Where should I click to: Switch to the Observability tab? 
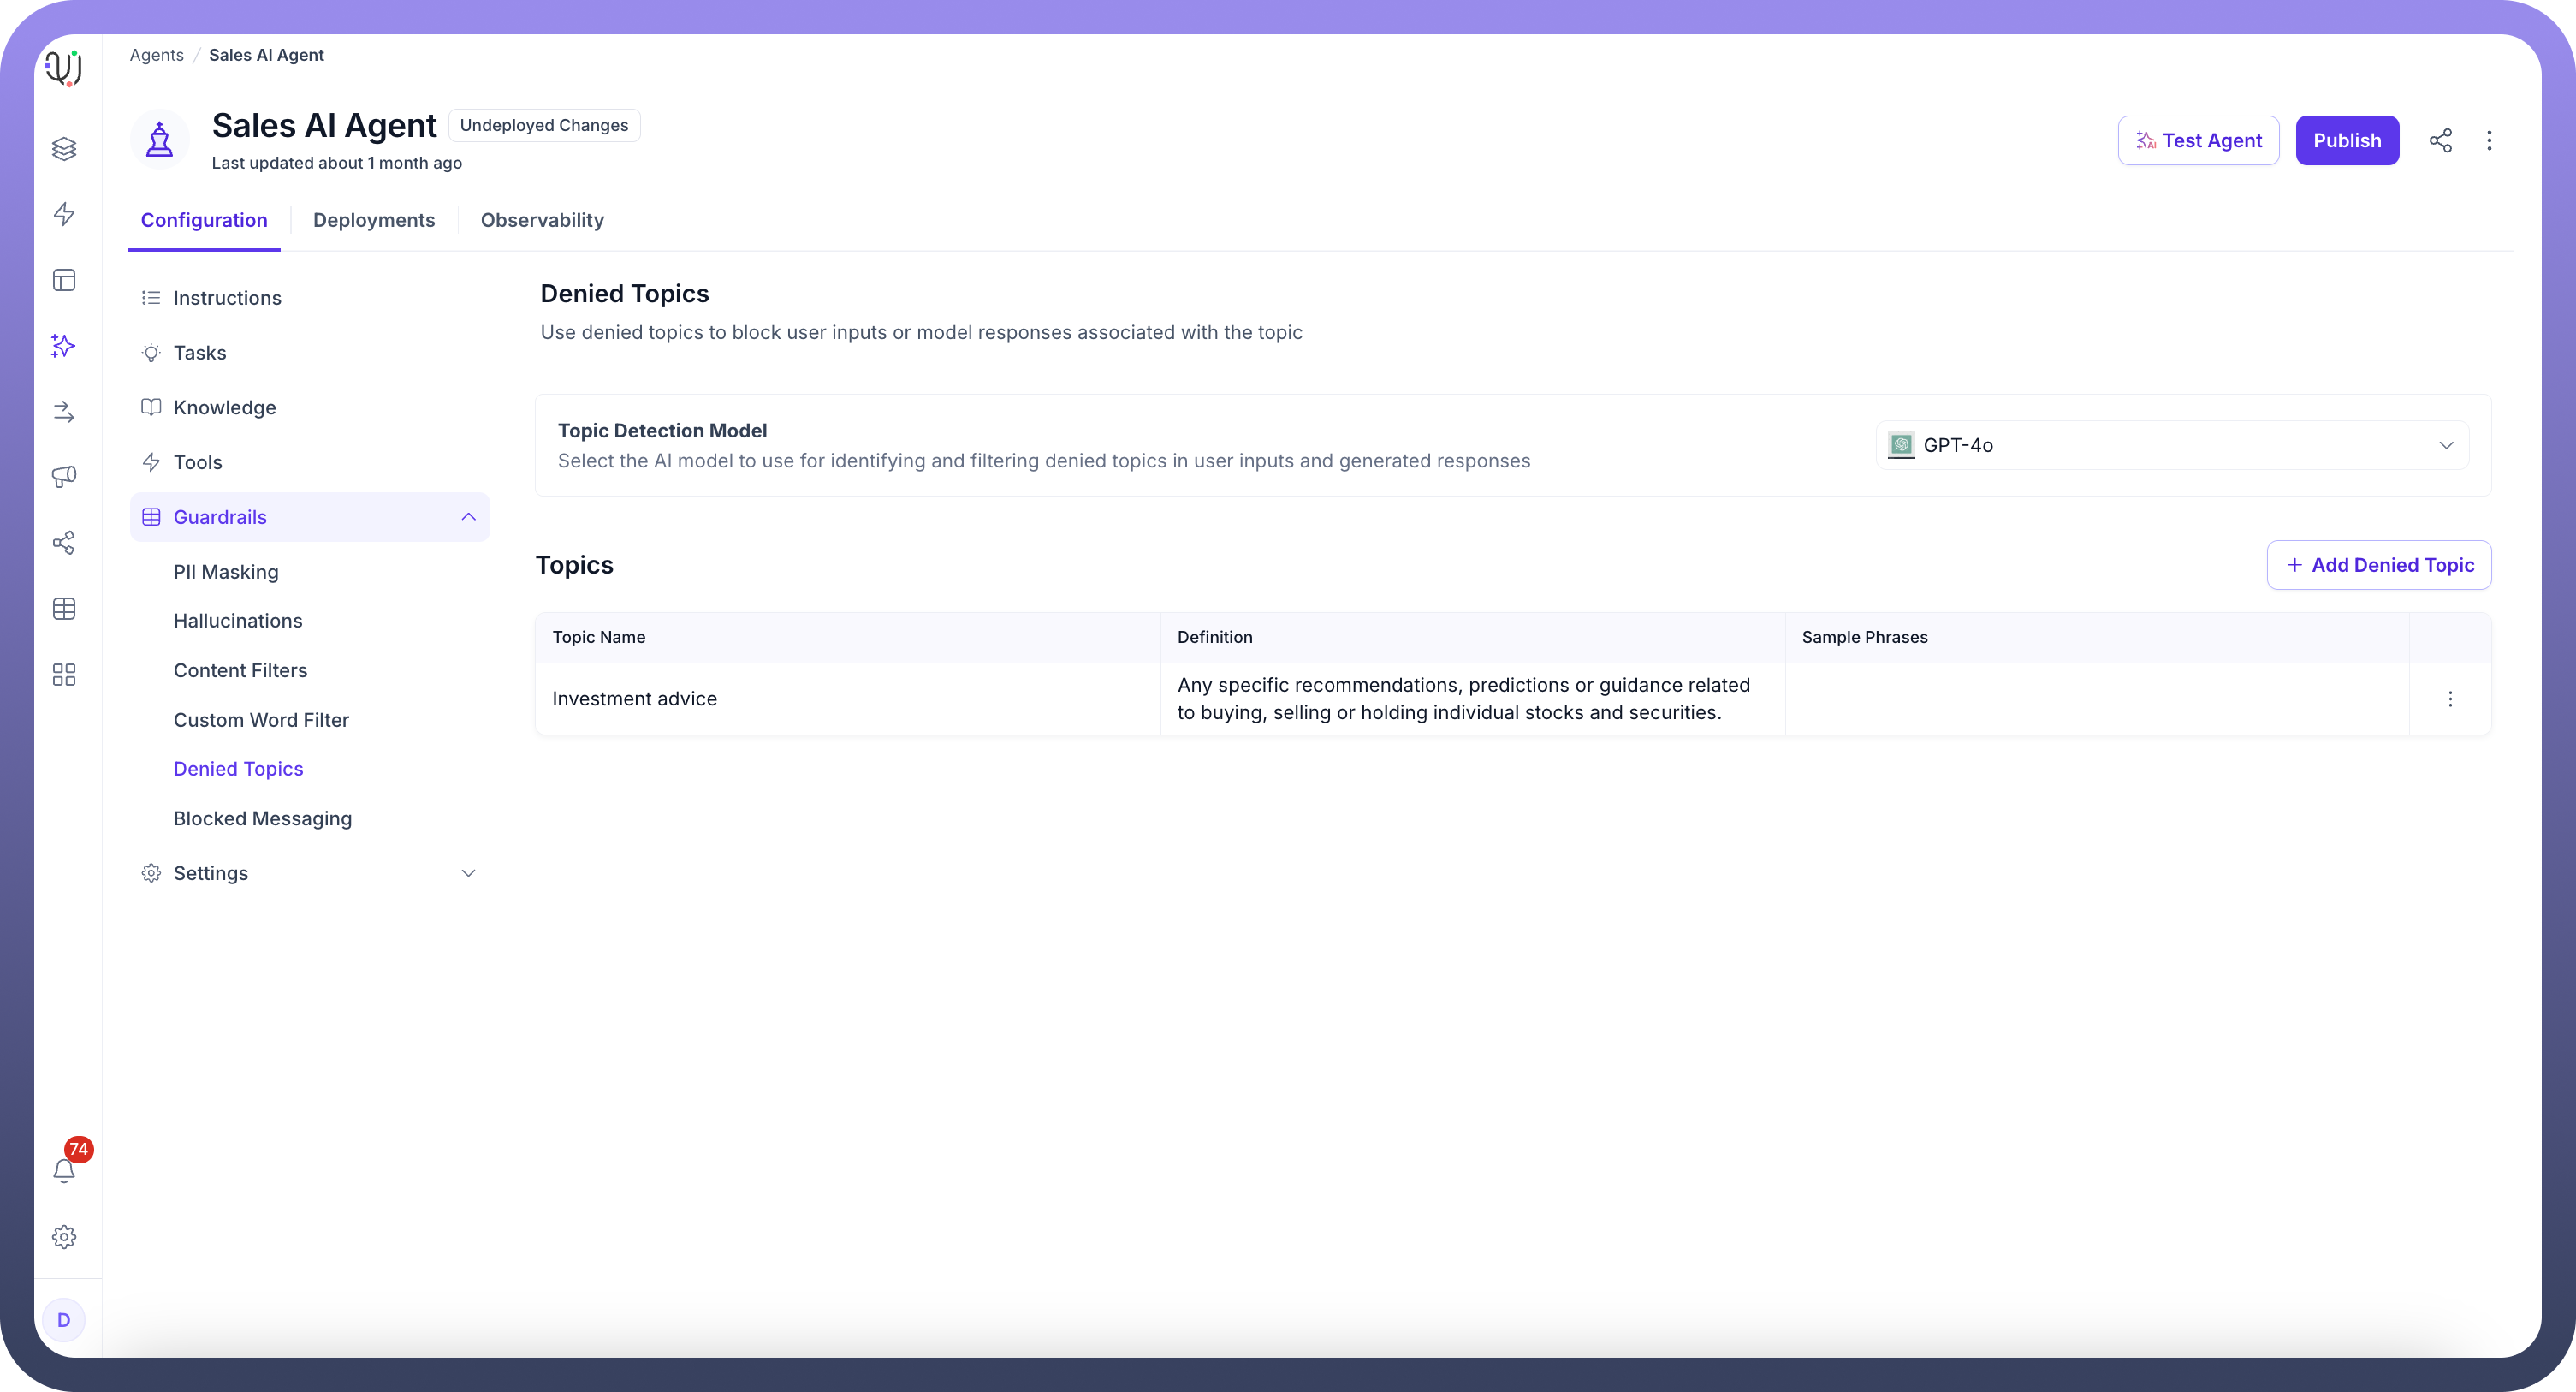542,220
